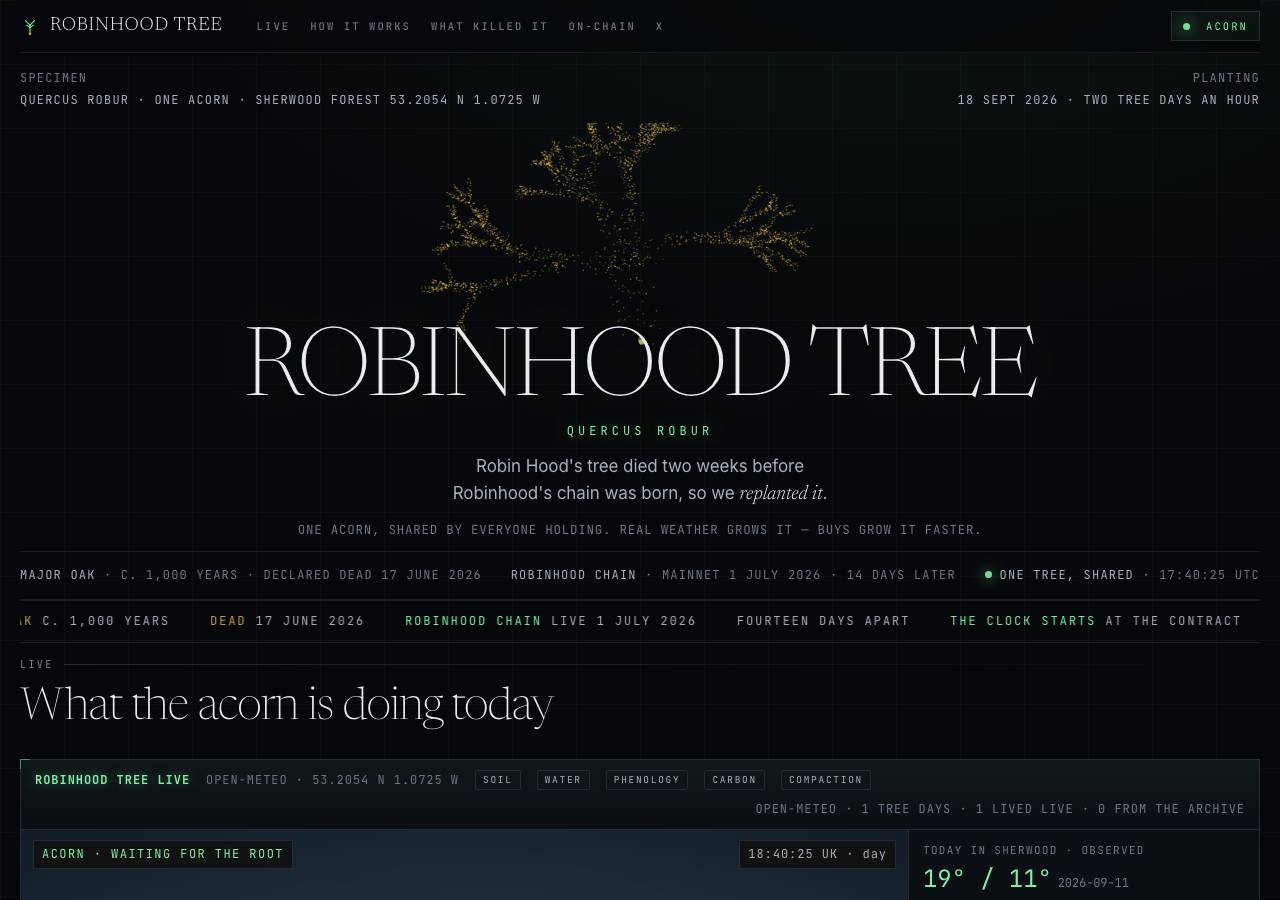Select the Compaction tag chip
1280x900 pixels.
pyautogui.click(x=826, y=780)
